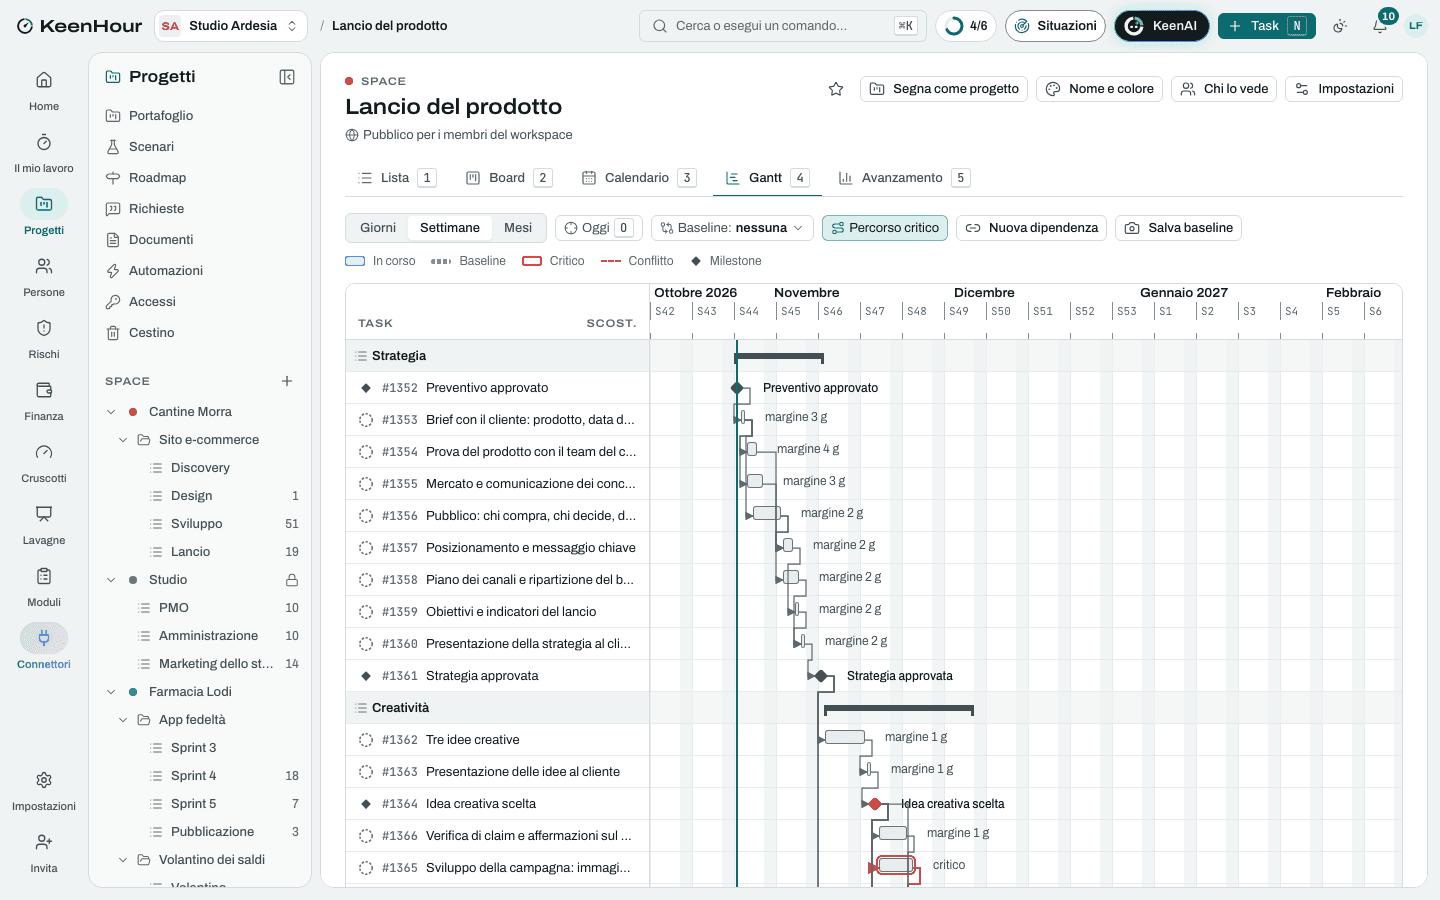The height and width of the screenshot is (900, 1440).
Task: Collapse Sito e-commerce folder
Action: [123, 440]
